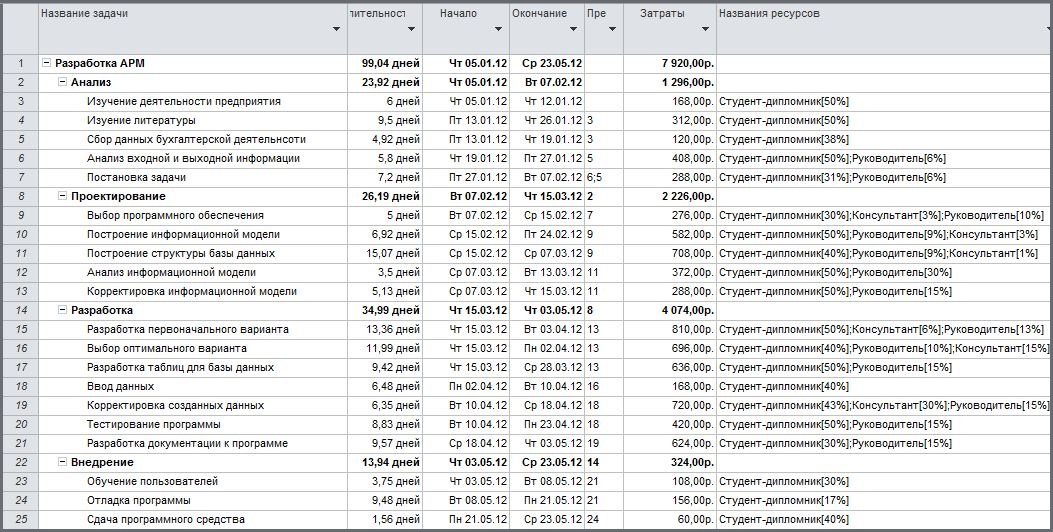The width and height of the screenshot is (1053, 532).
Task: Collapse the Проектирование task group
Action: (x=63, y=196)
